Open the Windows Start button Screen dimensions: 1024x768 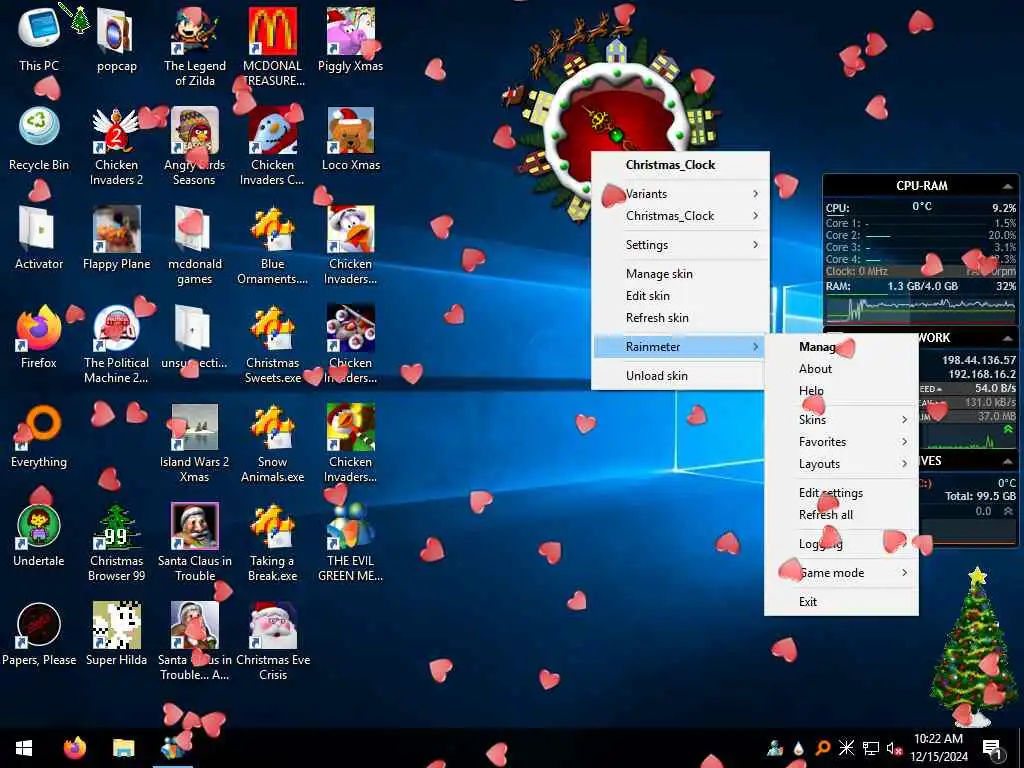(x=24, y=748)
